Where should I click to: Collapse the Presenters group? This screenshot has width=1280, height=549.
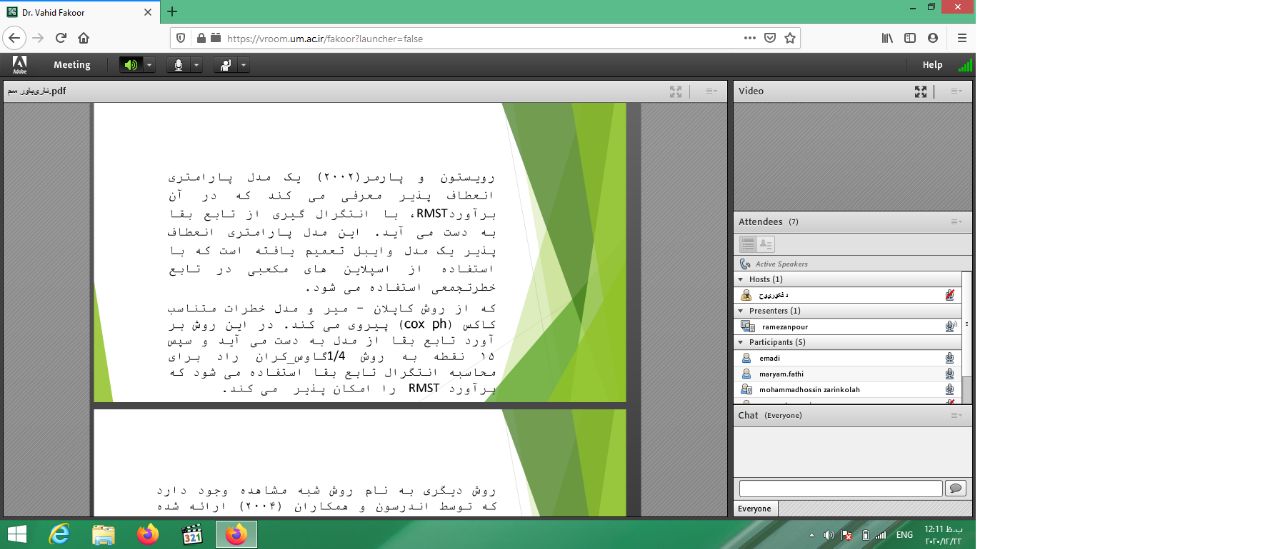tap(741, 311)
